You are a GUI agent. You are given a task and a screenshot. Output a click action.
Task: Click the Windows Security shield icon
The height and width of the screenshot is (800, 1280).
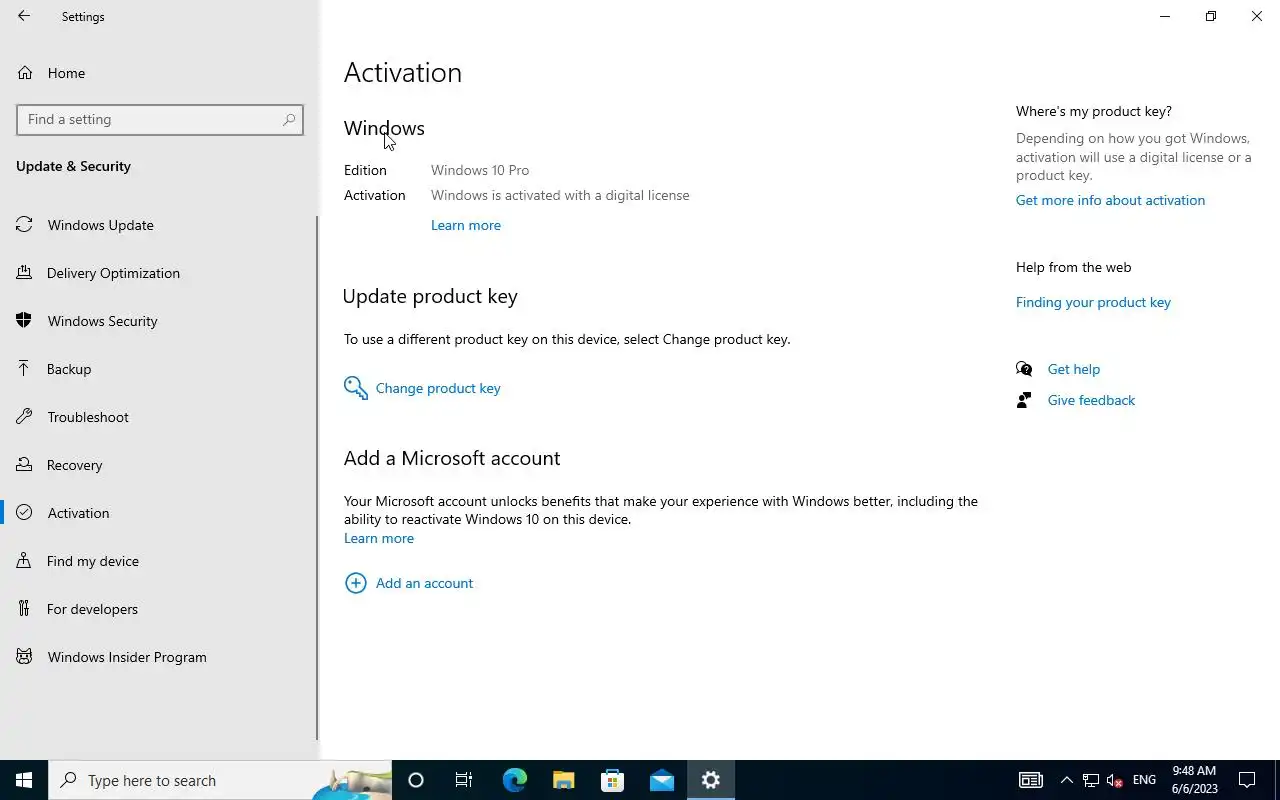[24, 321]
